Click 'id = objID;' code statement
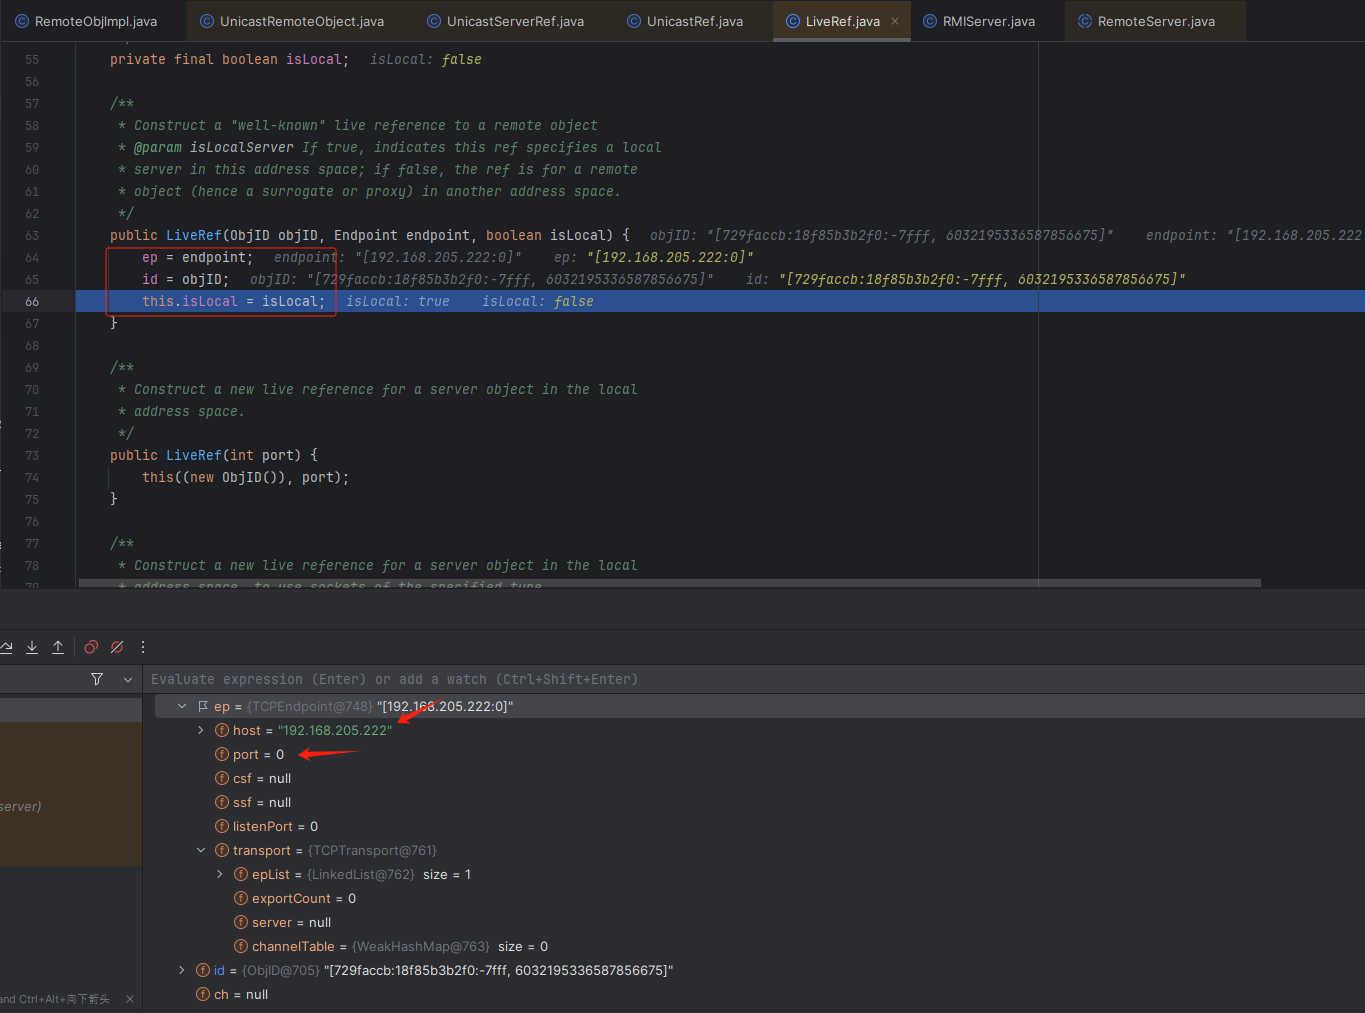Image resolution: width=1365 pixels, height=1013 pixels. [x=185, y=279]
